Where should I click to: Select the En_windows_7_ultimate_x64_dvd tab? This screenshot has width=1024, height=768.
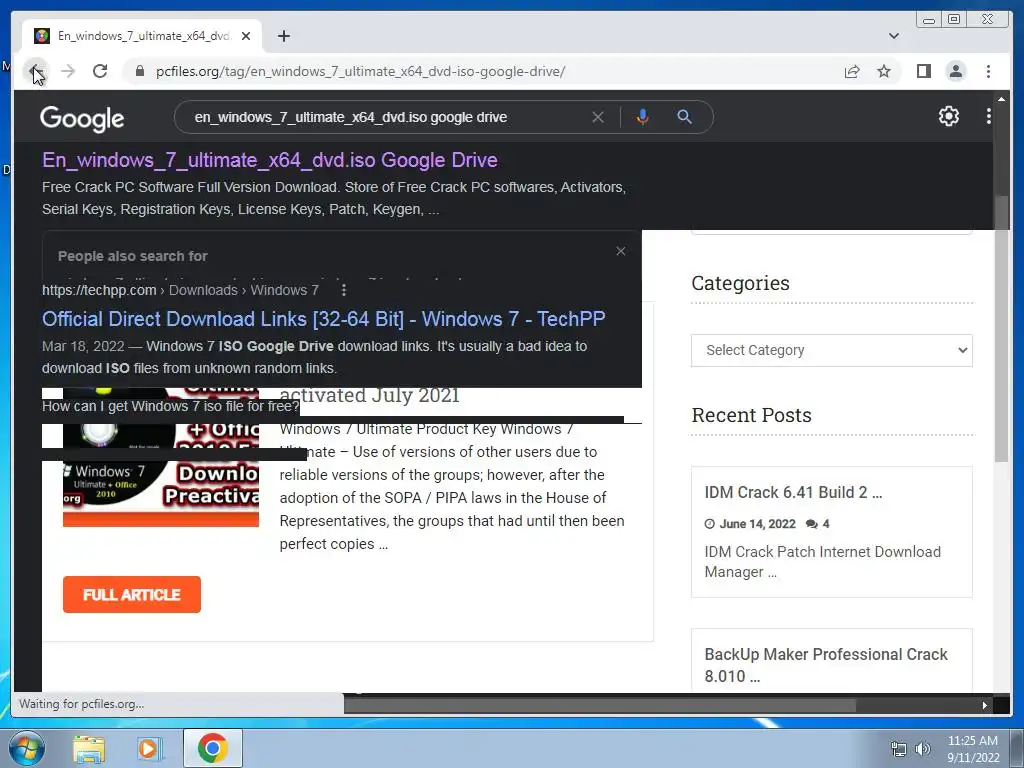[142, 36]
